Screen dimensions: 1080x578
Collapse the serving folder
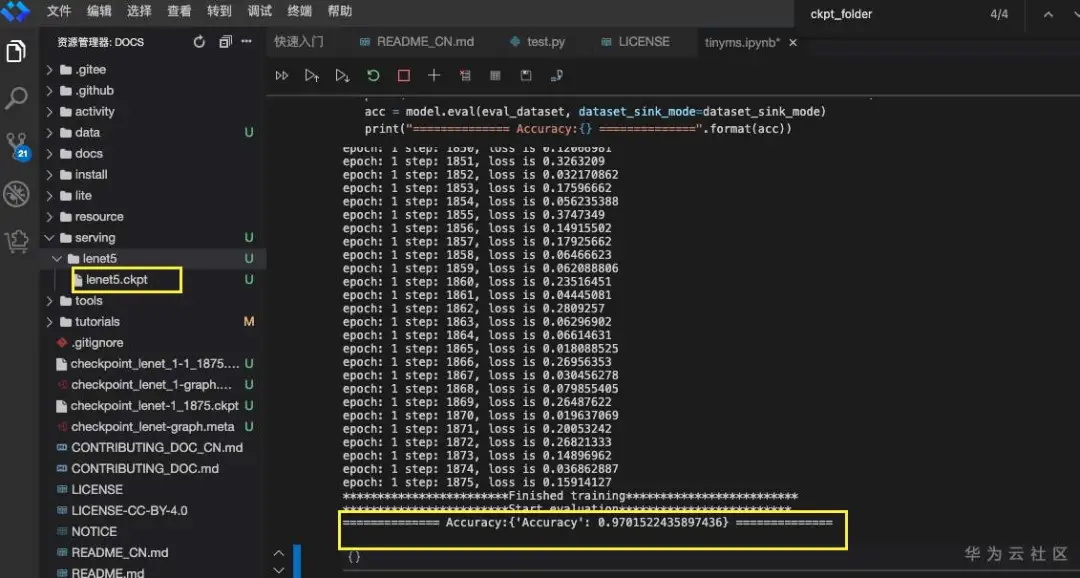click(94, 238)
